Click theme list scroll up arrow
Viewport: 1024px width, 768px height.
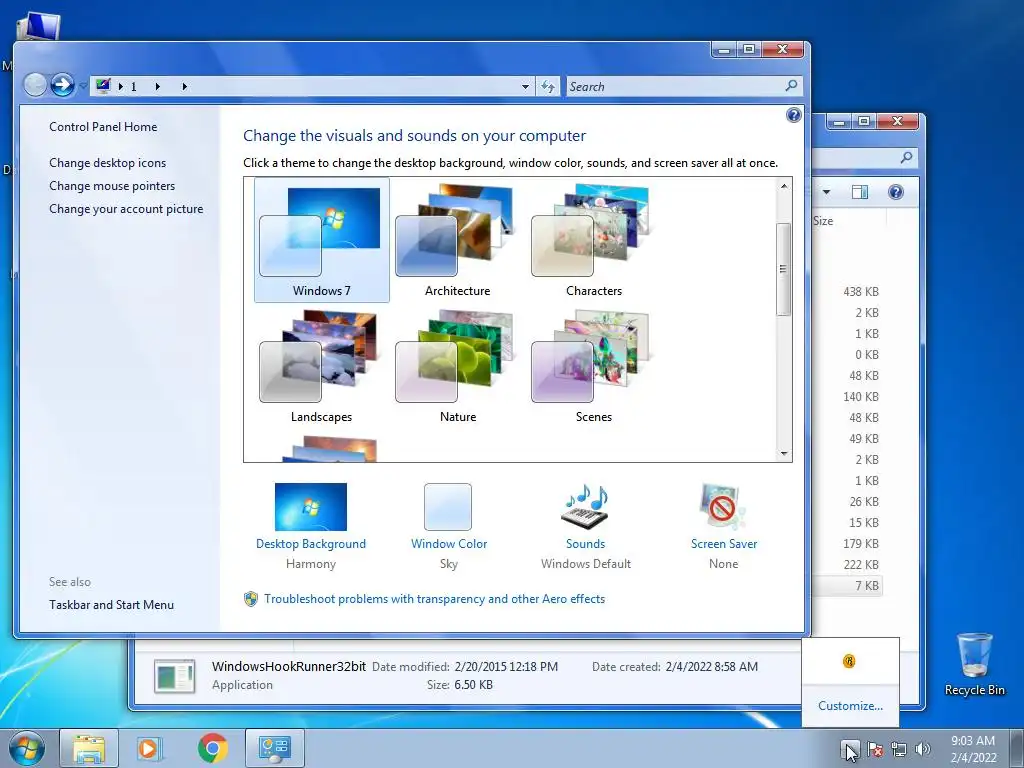pyautogui.click(x=784, y=186)
